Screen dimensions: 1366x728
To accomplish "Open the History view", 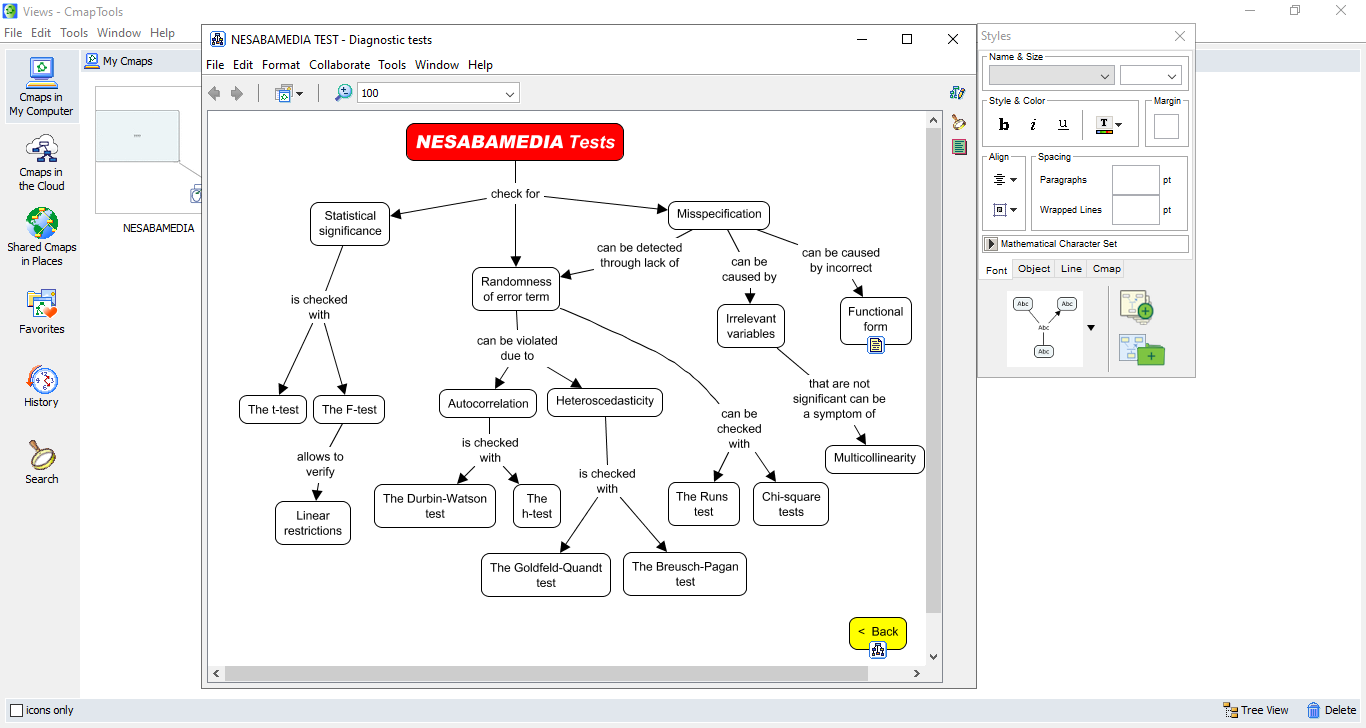I will (x=41, y=387).
